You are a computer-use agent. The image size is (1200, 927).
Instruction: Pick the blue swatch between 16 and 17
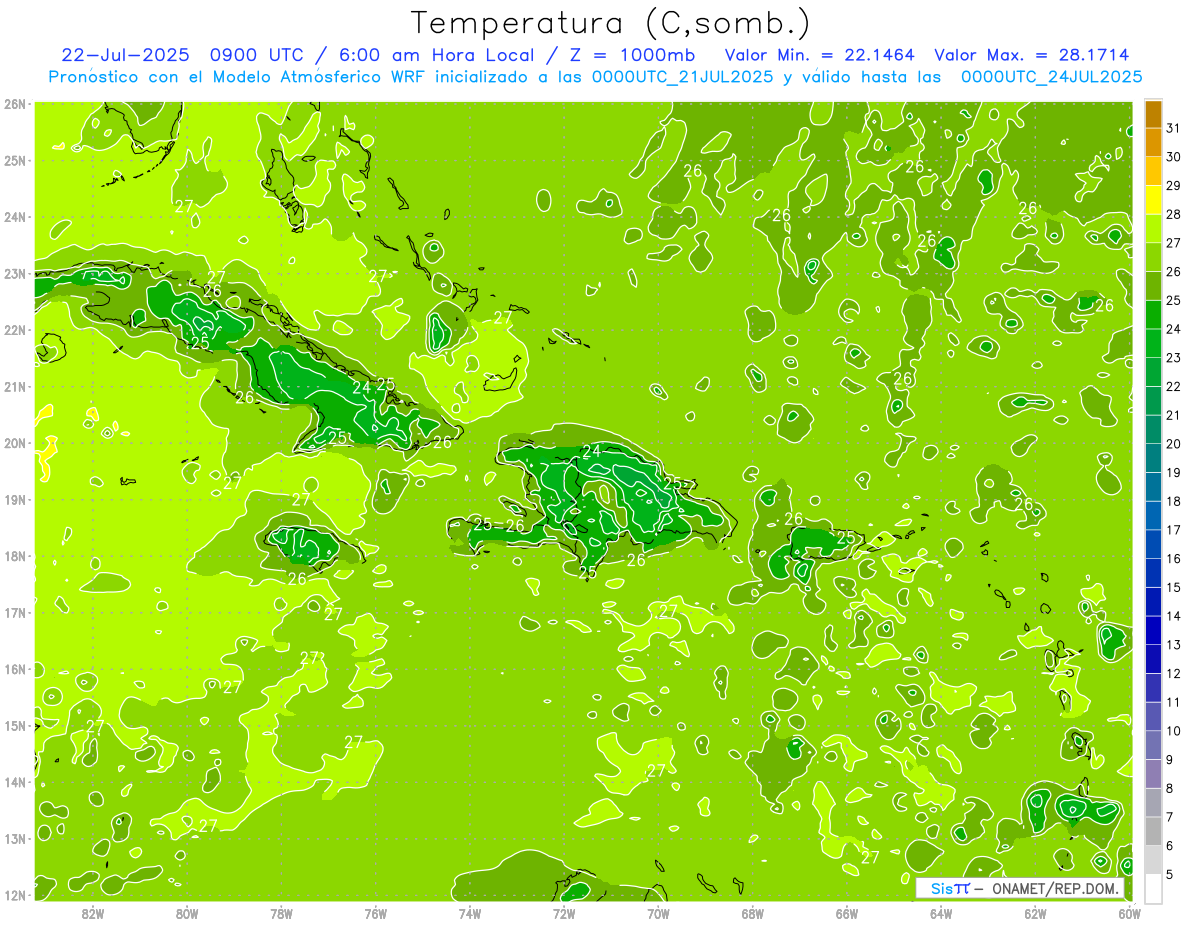click(1154, 544)
